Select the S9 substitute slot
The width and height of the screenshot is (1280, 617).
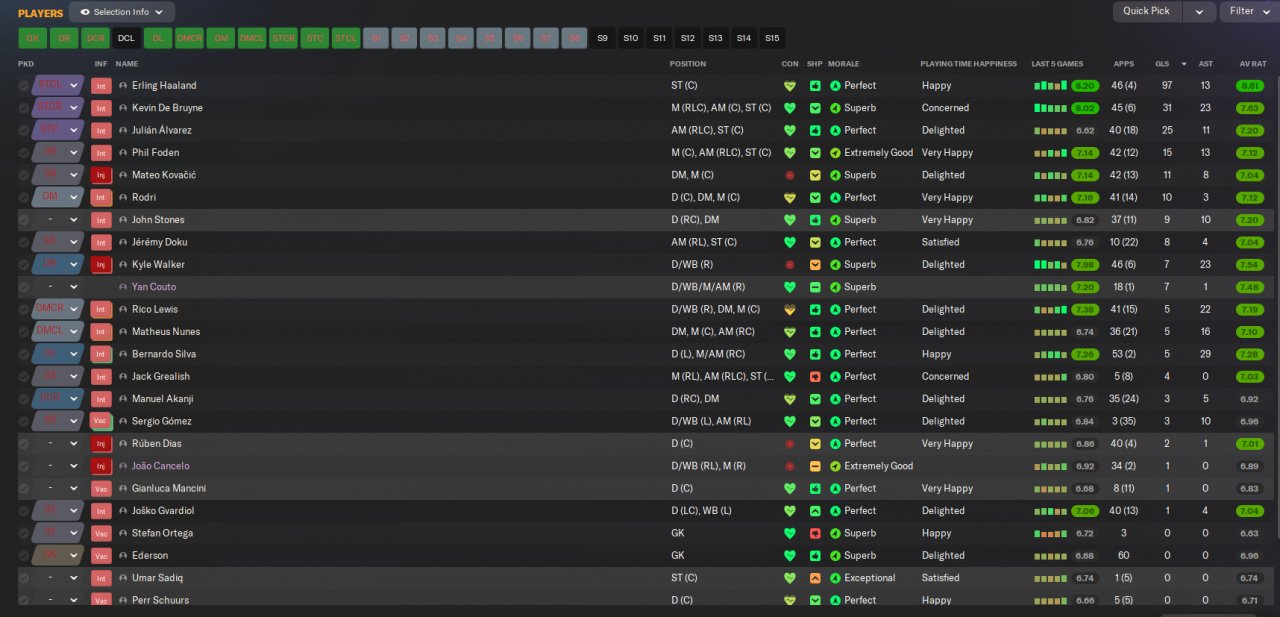point(602,38)
